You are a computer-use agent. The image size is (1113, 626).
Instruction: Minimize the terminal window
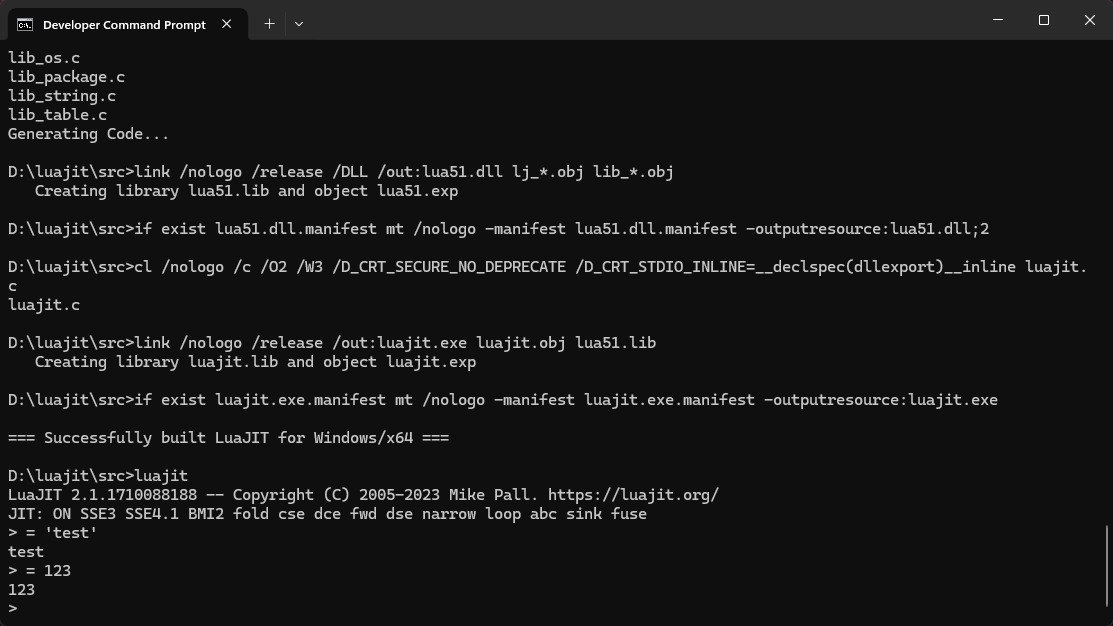coord(997,20)
